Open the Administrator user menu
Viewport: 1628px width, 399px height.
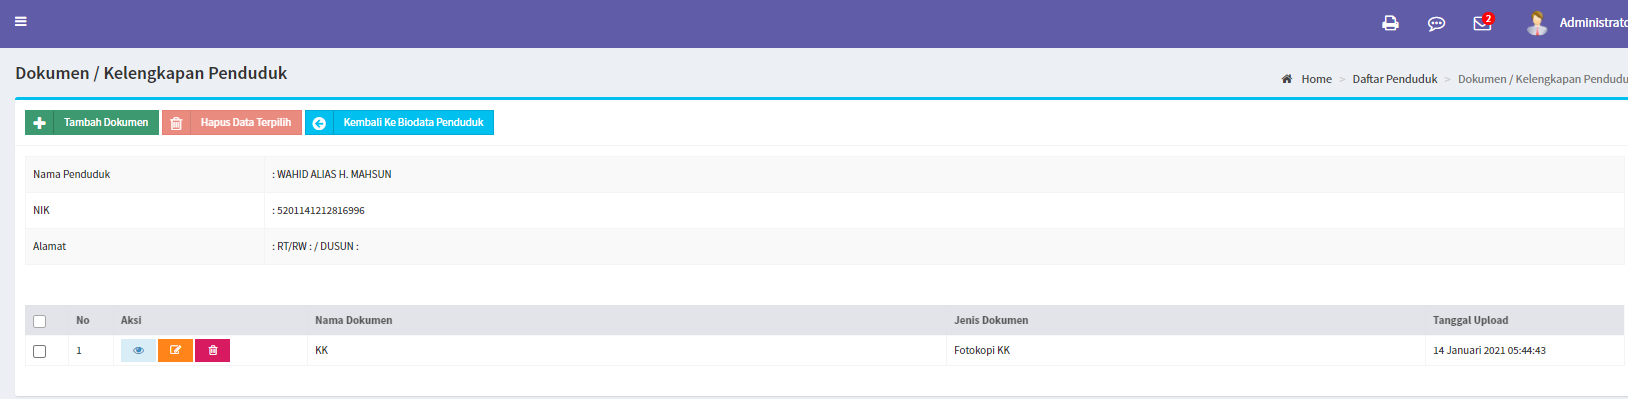click(1593, 22)
